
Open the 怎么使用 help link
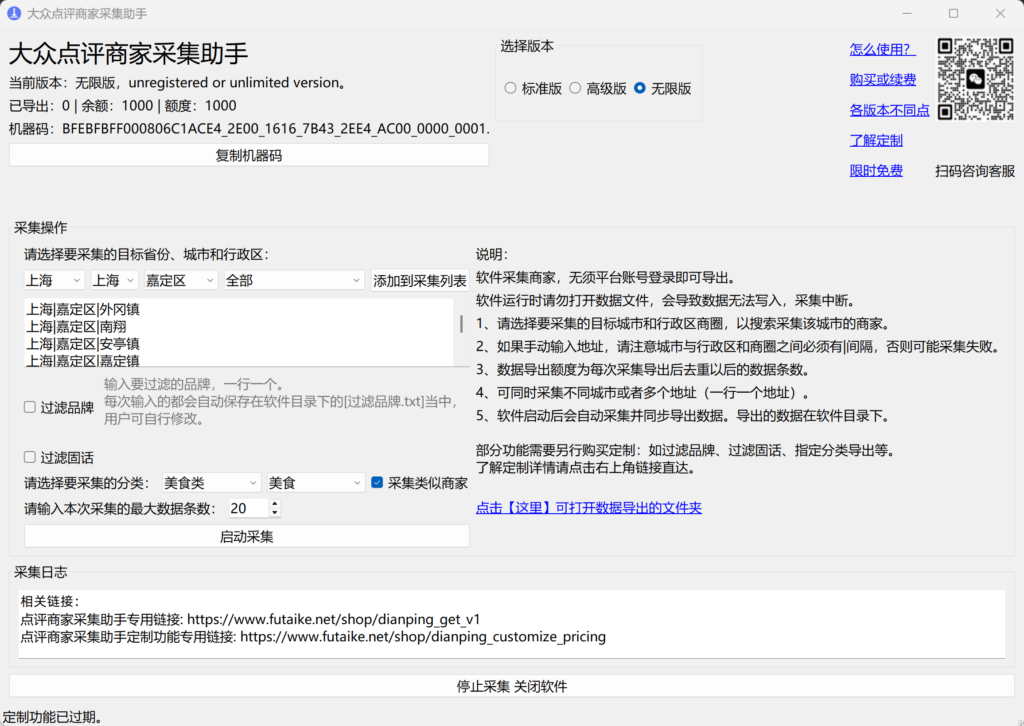(x=882, y=48)
